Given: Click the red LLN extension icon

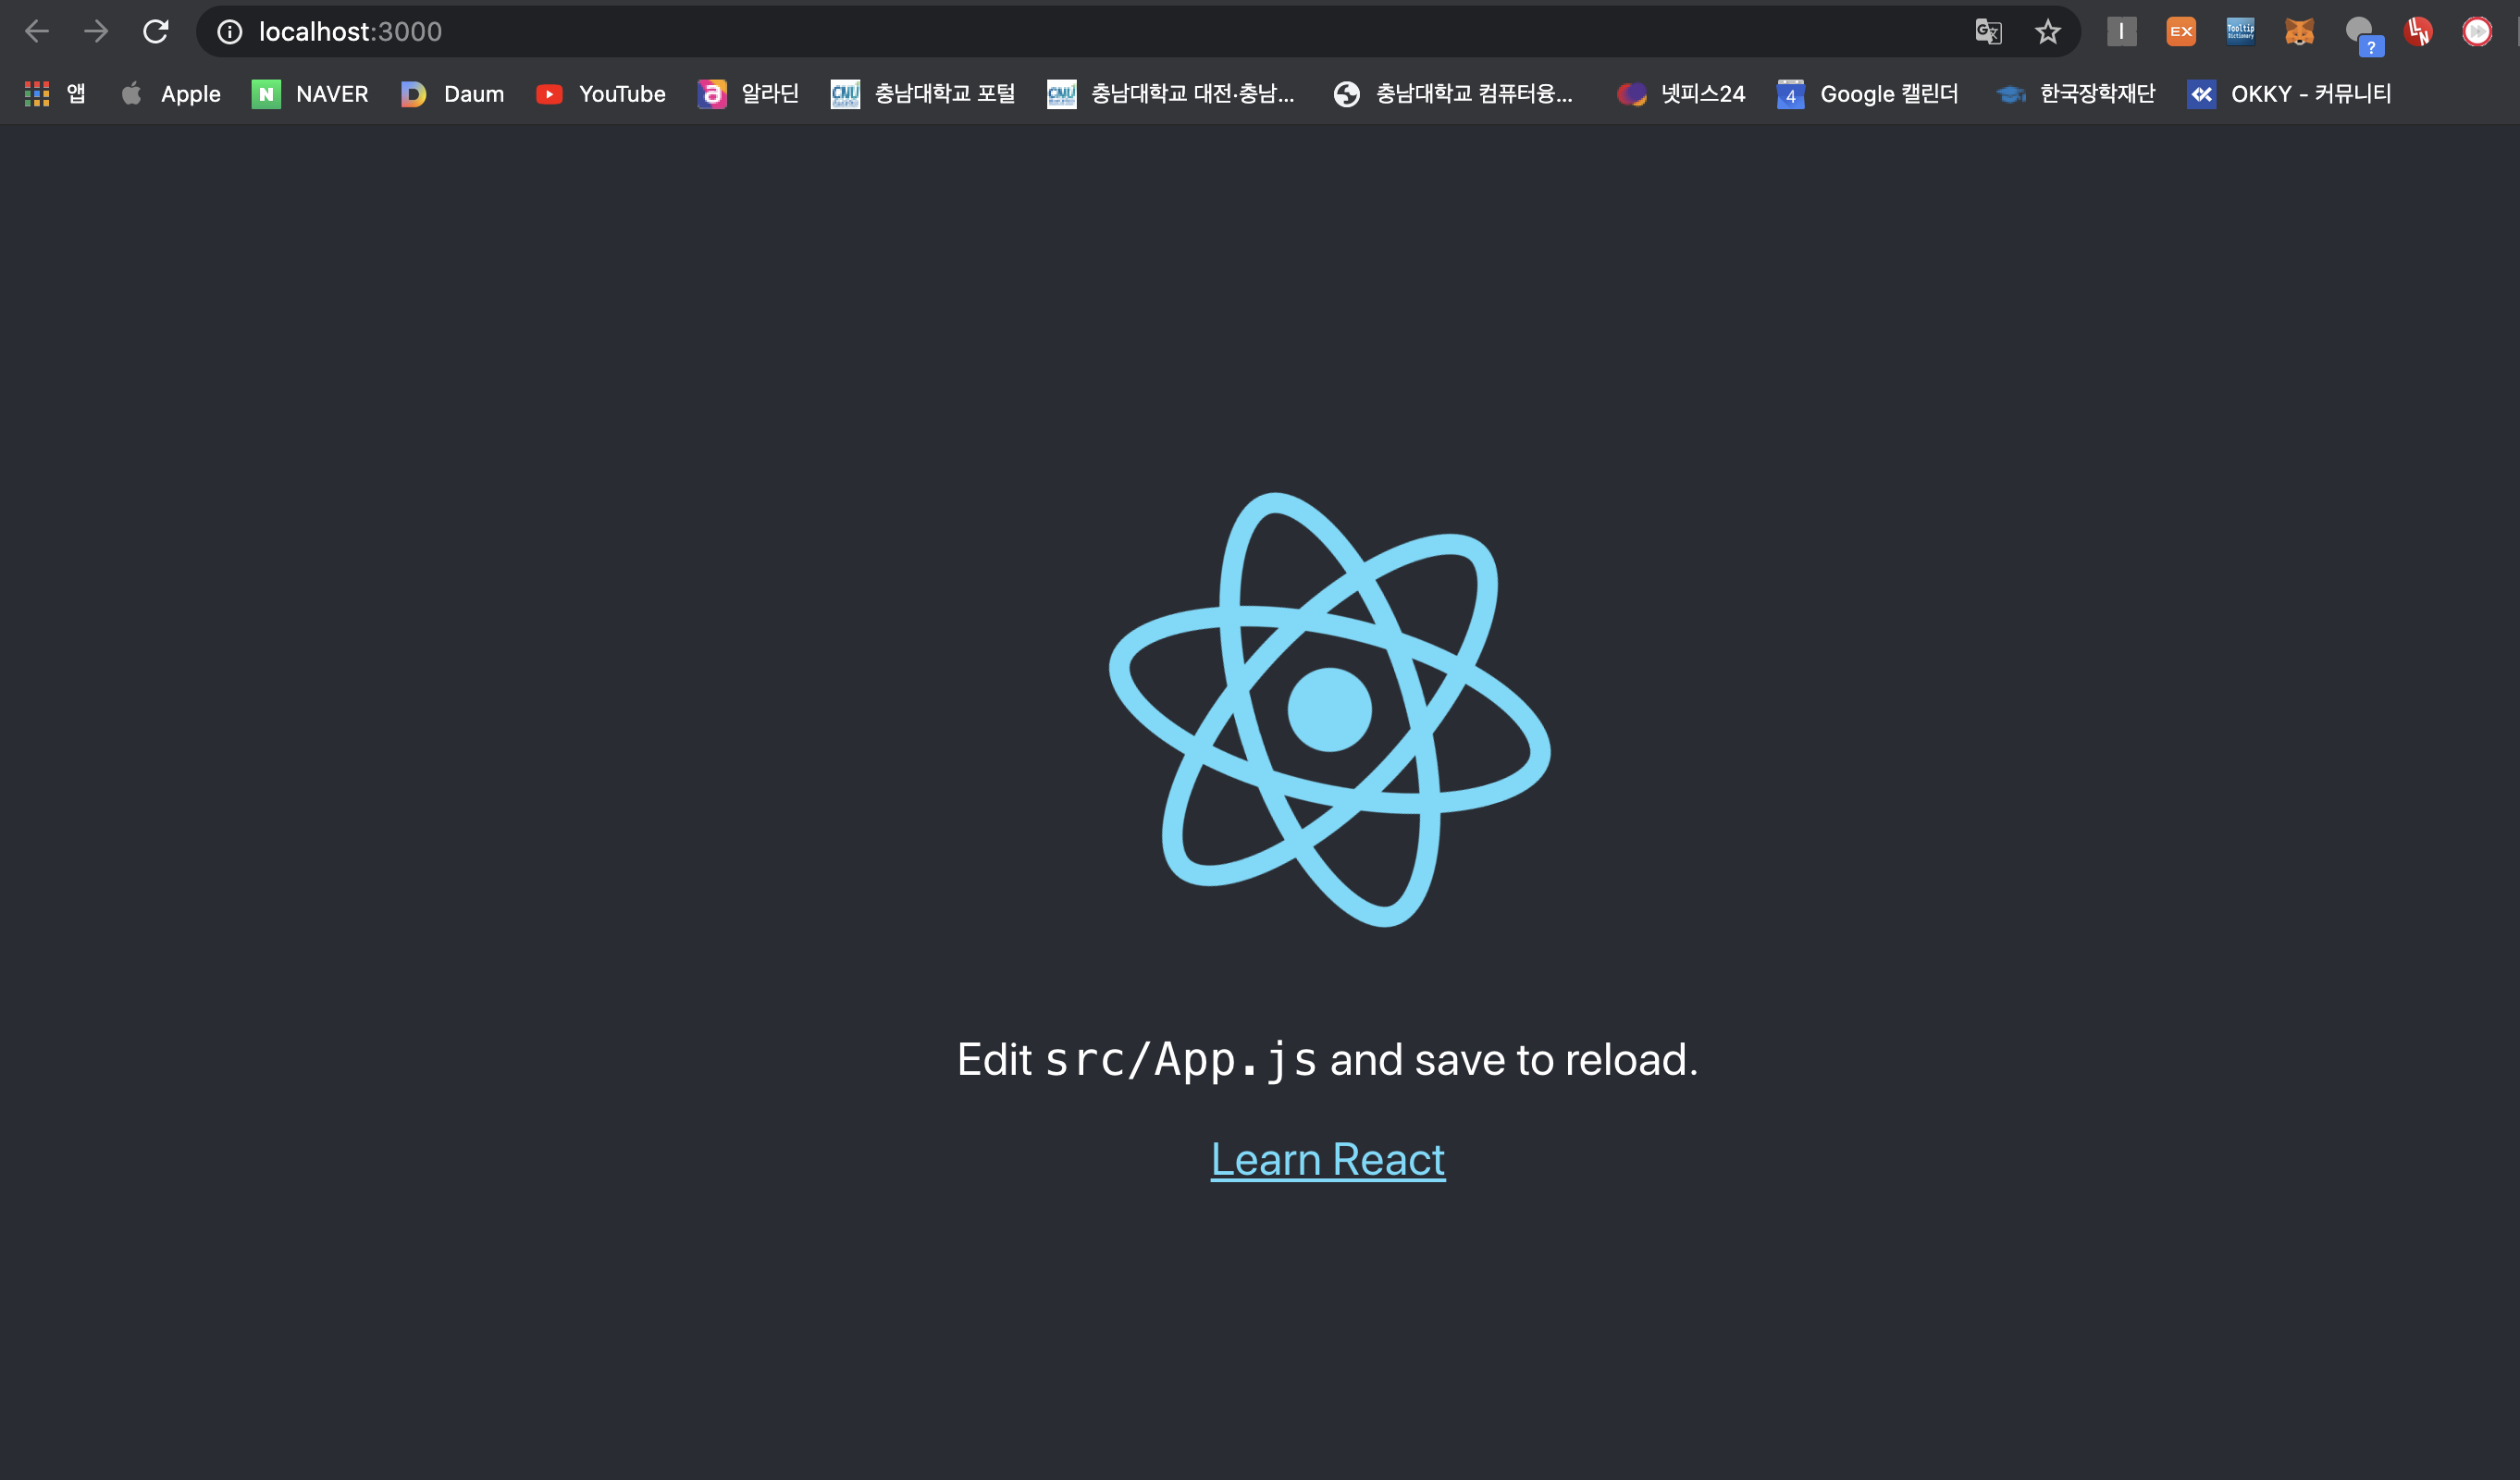Looking at the screenshot, I should (x=2418, y=32).
